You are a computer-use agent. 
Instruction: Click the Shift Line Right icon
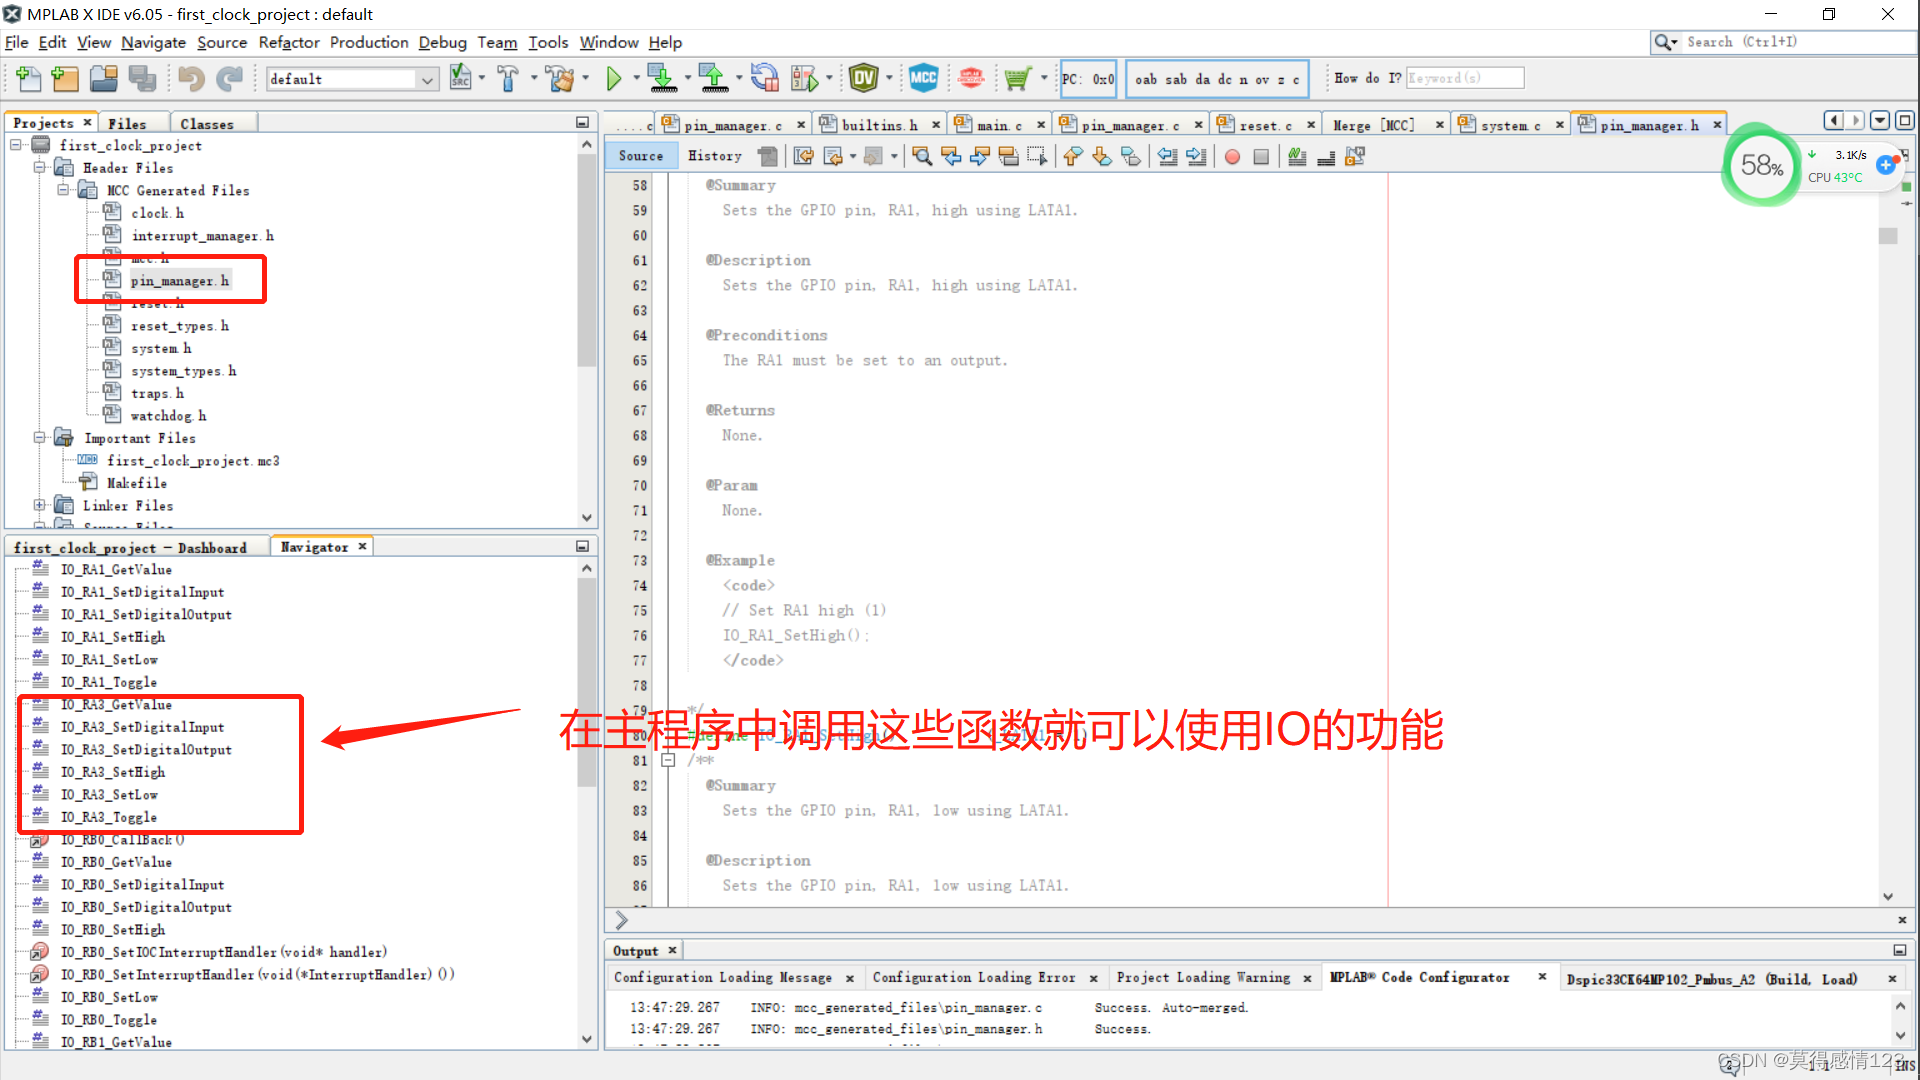[x=1196, y=156]
